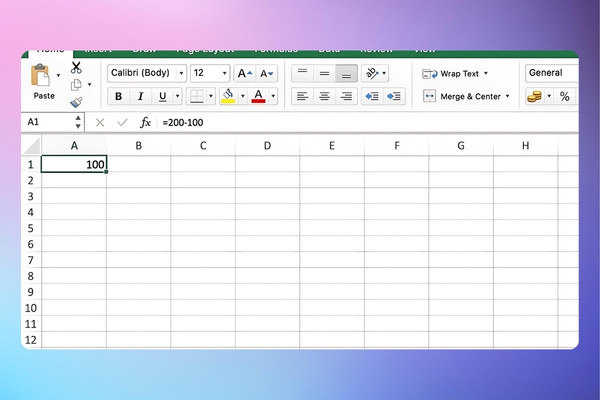
Task: Align text to bottom
Action: point(346,73)
